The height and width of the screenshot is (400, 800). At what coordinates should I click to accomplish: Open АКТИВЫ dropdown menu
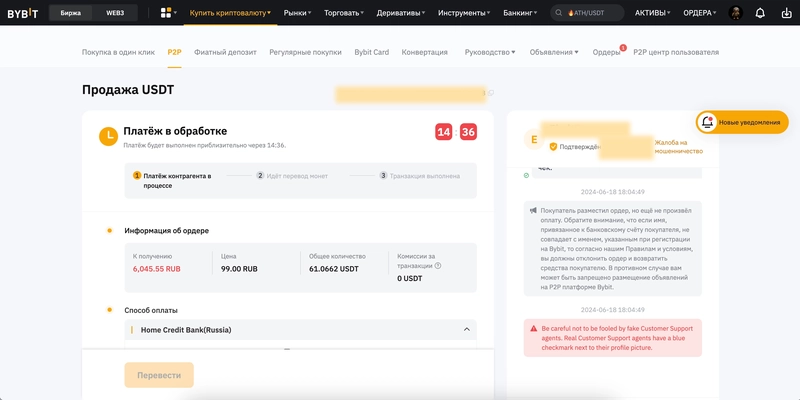(653, 13)
